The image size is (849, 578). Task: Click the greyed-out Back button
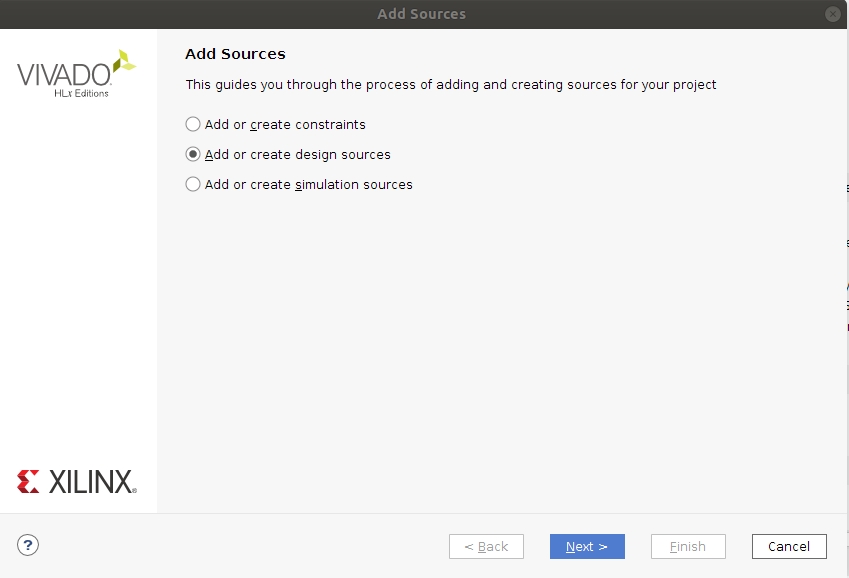click(486, 546)
